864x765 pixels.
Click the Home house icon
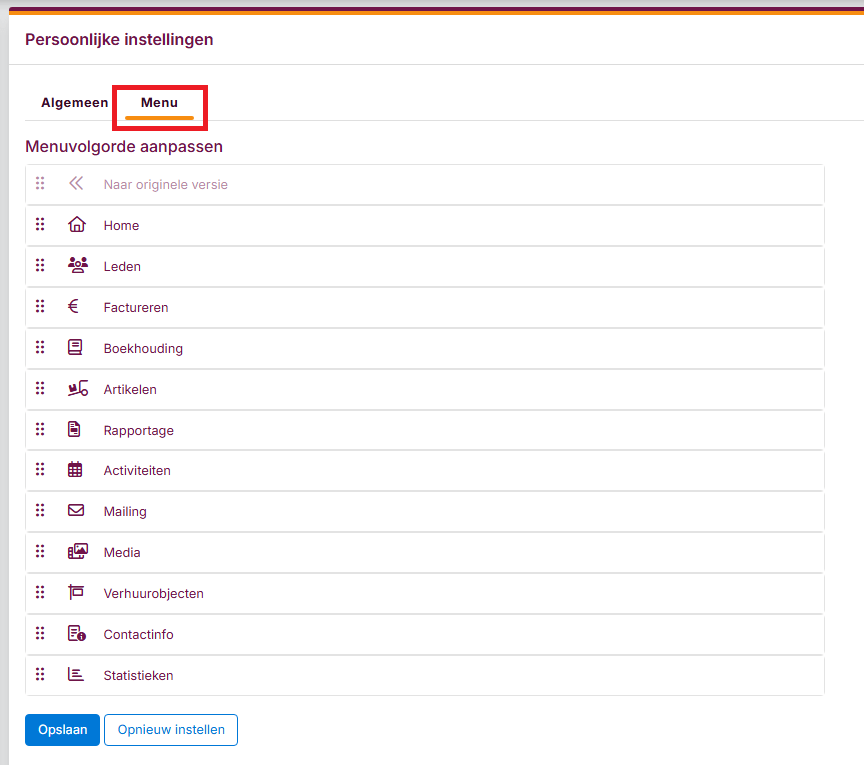click(76, 225)
